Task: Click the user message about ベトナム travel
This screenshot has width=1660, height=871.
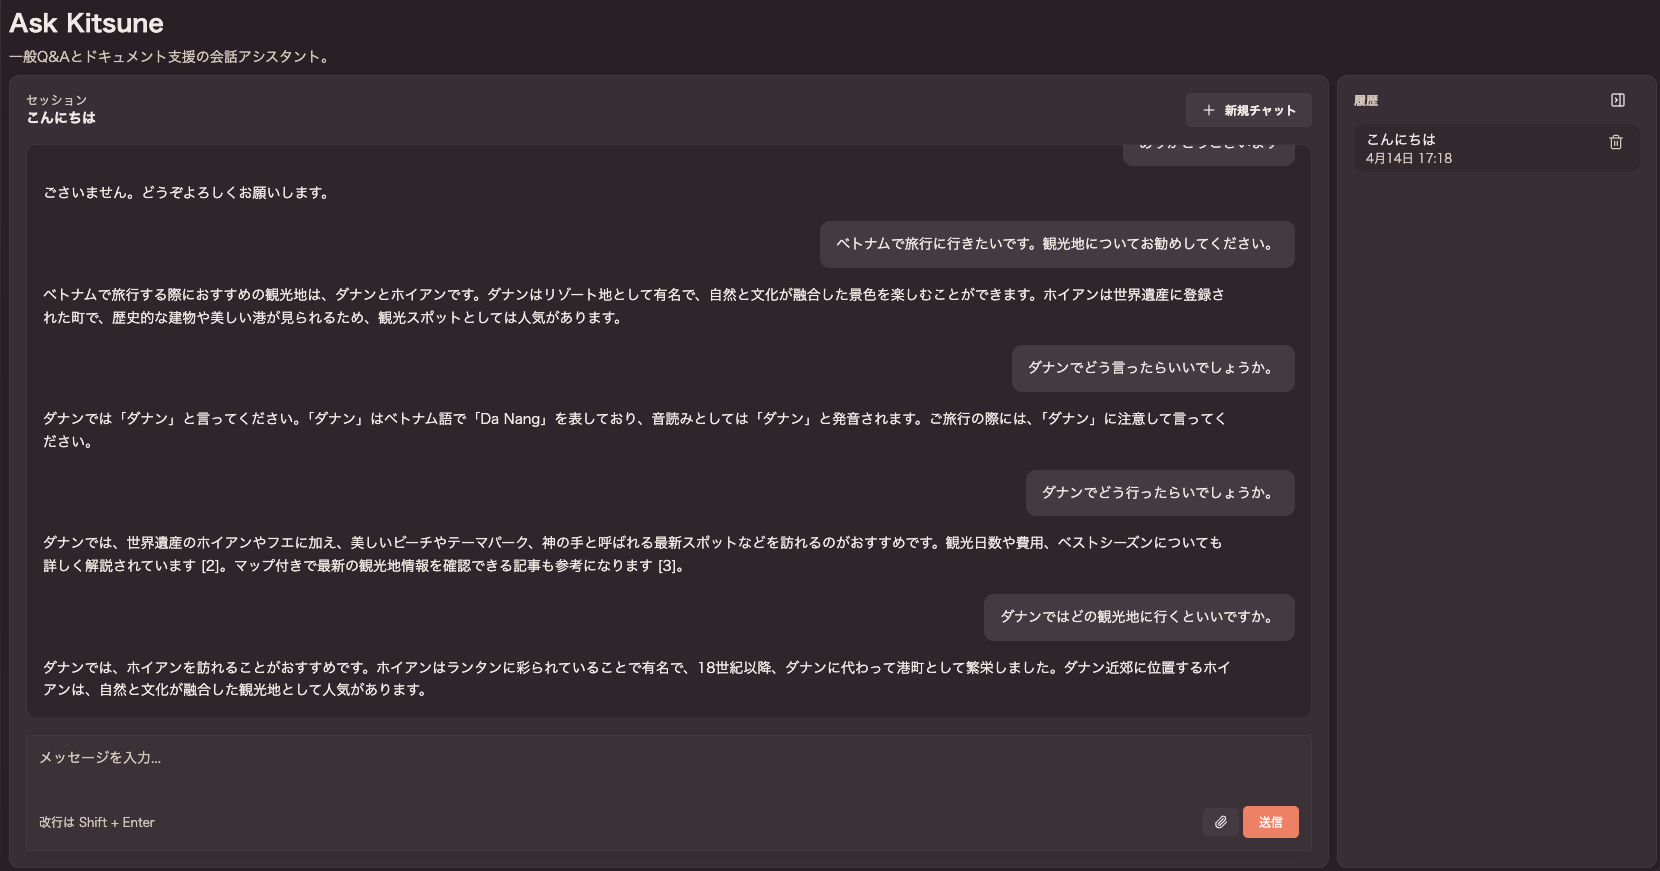Action: pos(1056,244)
